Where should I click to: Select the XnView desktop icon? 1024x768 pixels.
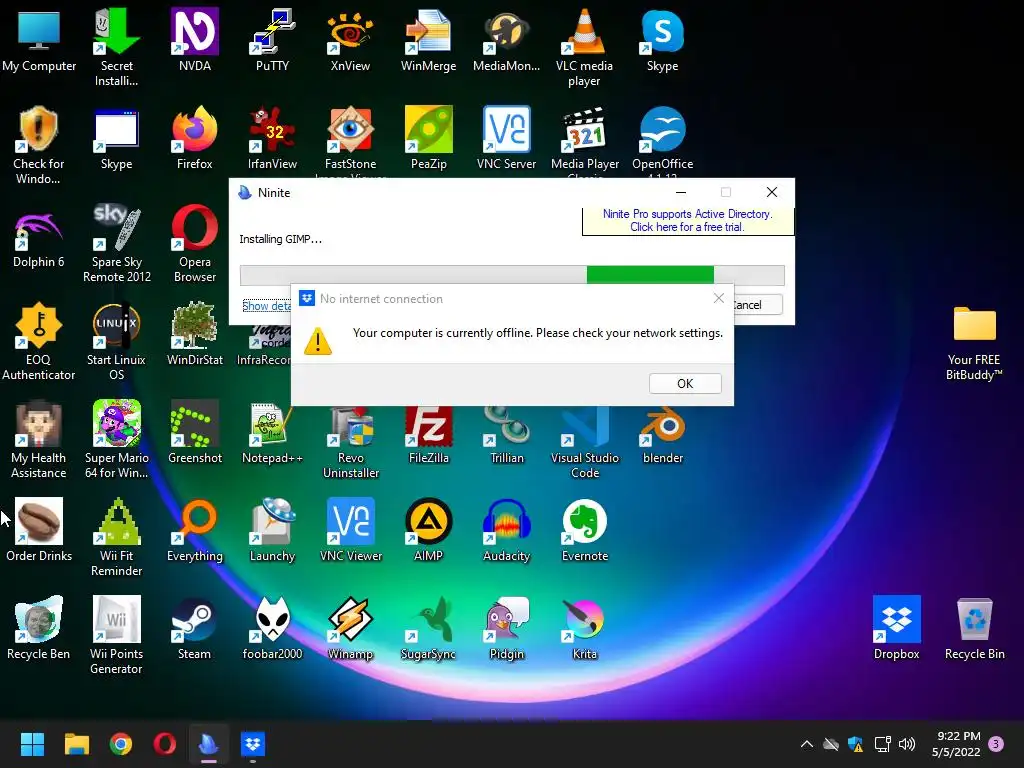350,39
